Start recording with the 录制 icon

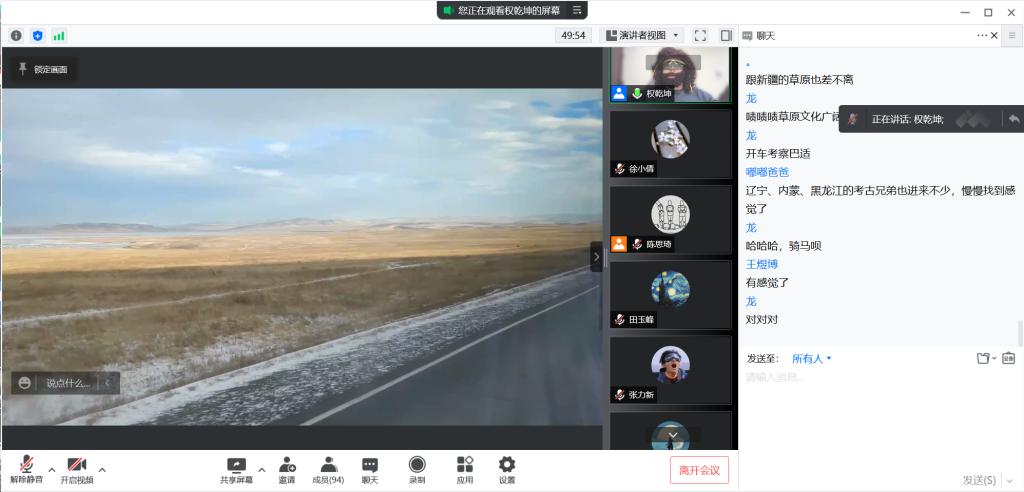pyautogui.click(x=417, y=468)
